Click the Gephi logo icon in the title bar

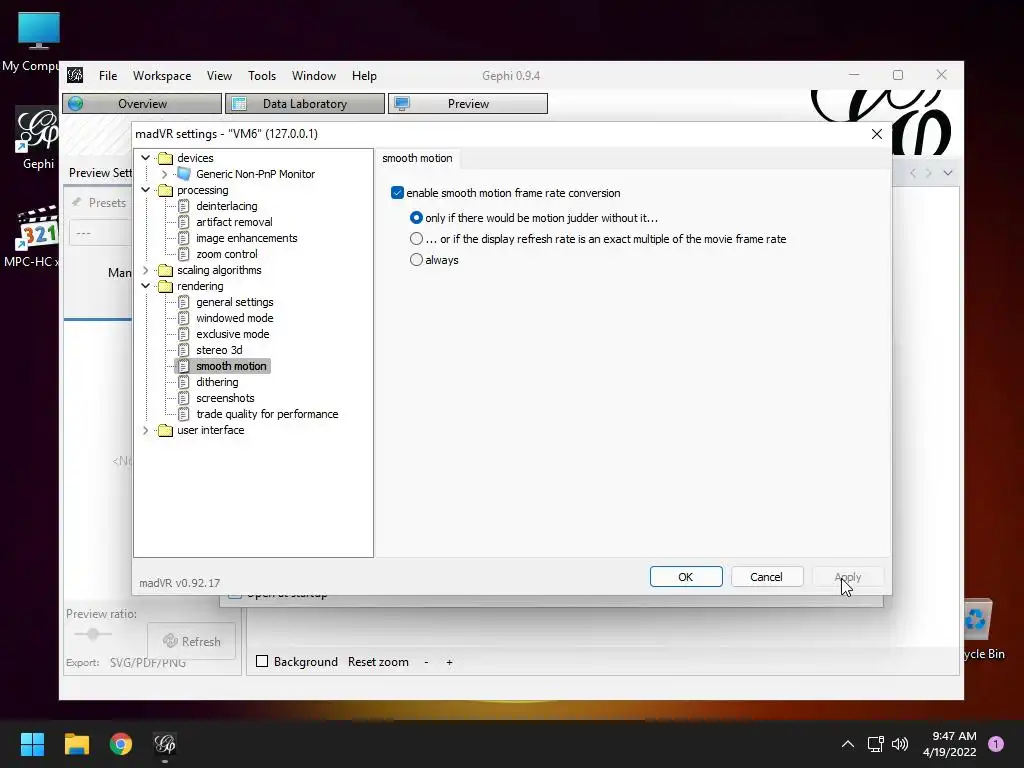pyautogui.click(x=75, y=75)
